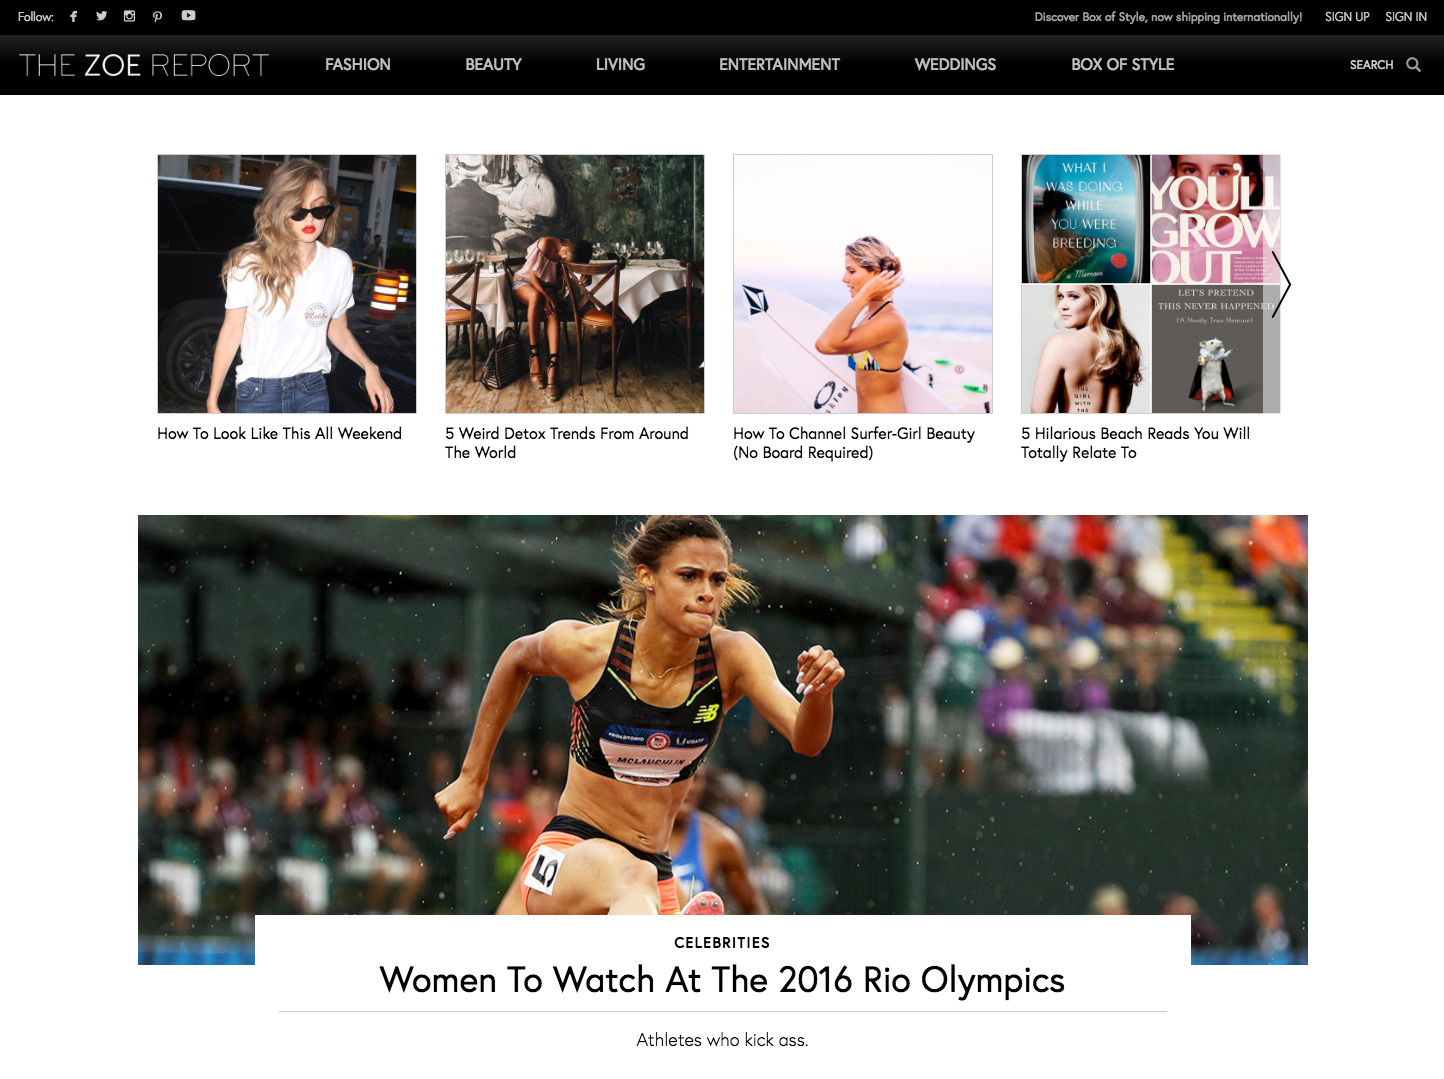The height and width of the screenshot is (1079, 1444).
Task: Click the Sign Up link
Action: pyautogui.click(x=1347, y=17)
